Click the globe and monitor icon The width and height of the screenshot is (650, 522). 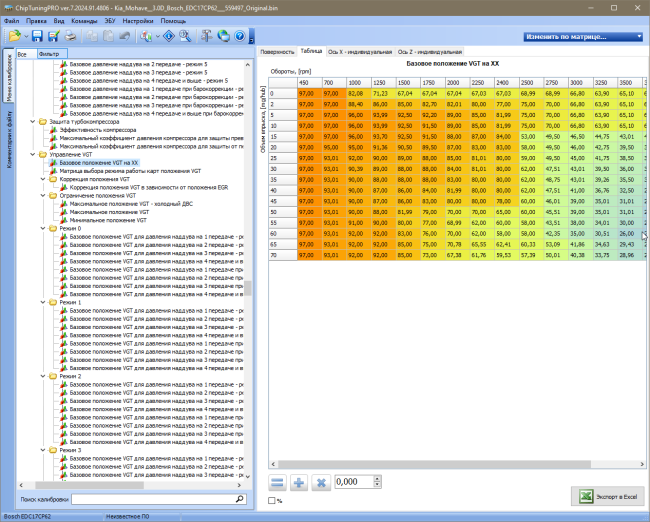(223, 36)
